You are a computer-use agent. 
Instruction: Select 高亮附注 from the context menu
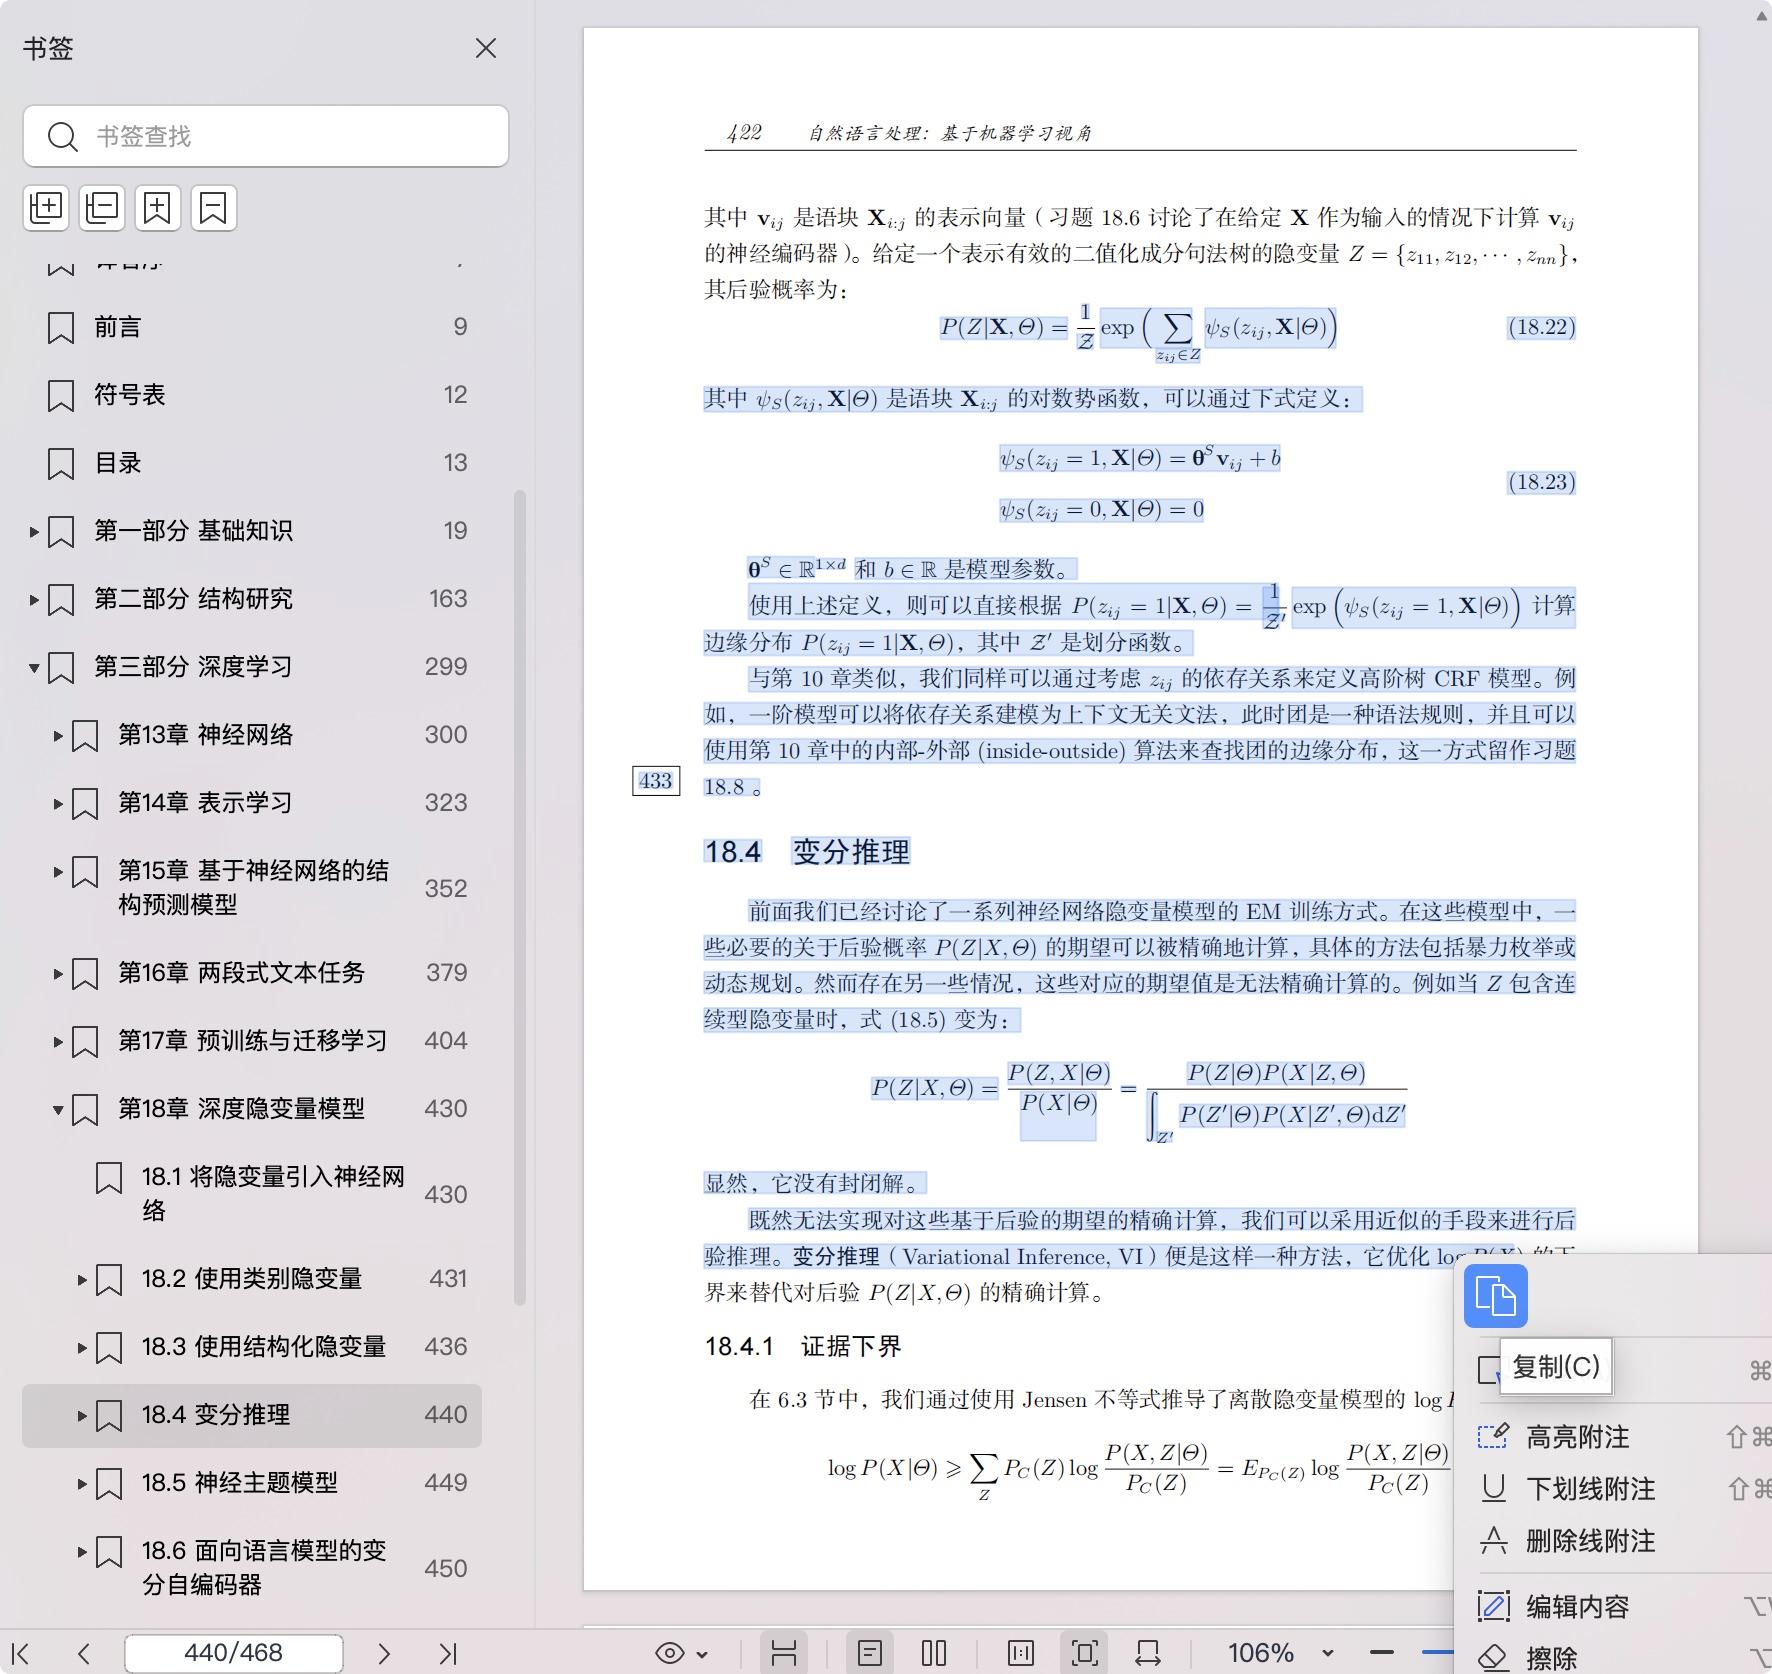point(1577,1437)
